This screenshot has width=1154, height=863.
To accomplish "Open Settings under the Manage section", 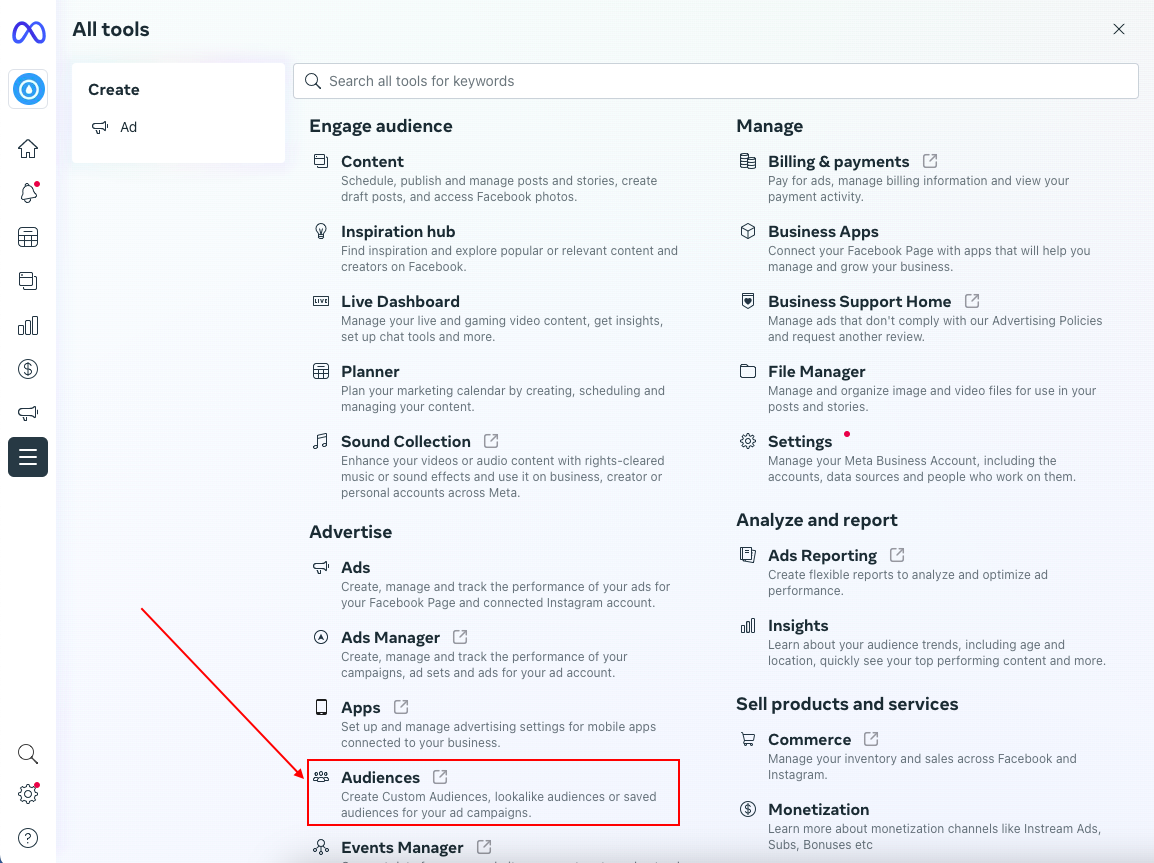I will (799, 442).
